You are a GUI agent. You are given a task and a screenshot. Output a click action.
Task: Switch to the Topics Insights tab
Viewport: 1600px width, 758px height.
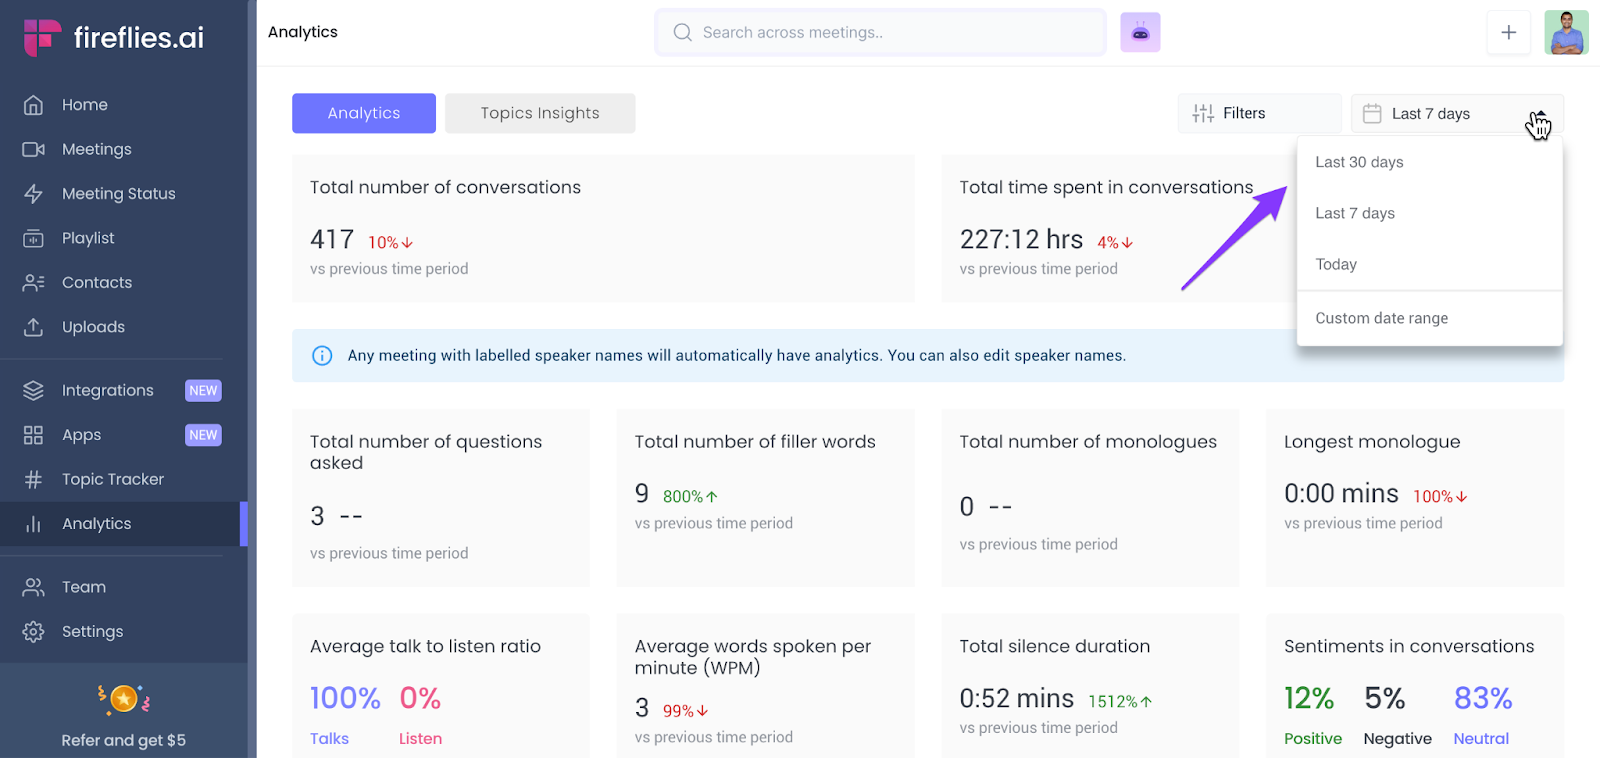539,113
